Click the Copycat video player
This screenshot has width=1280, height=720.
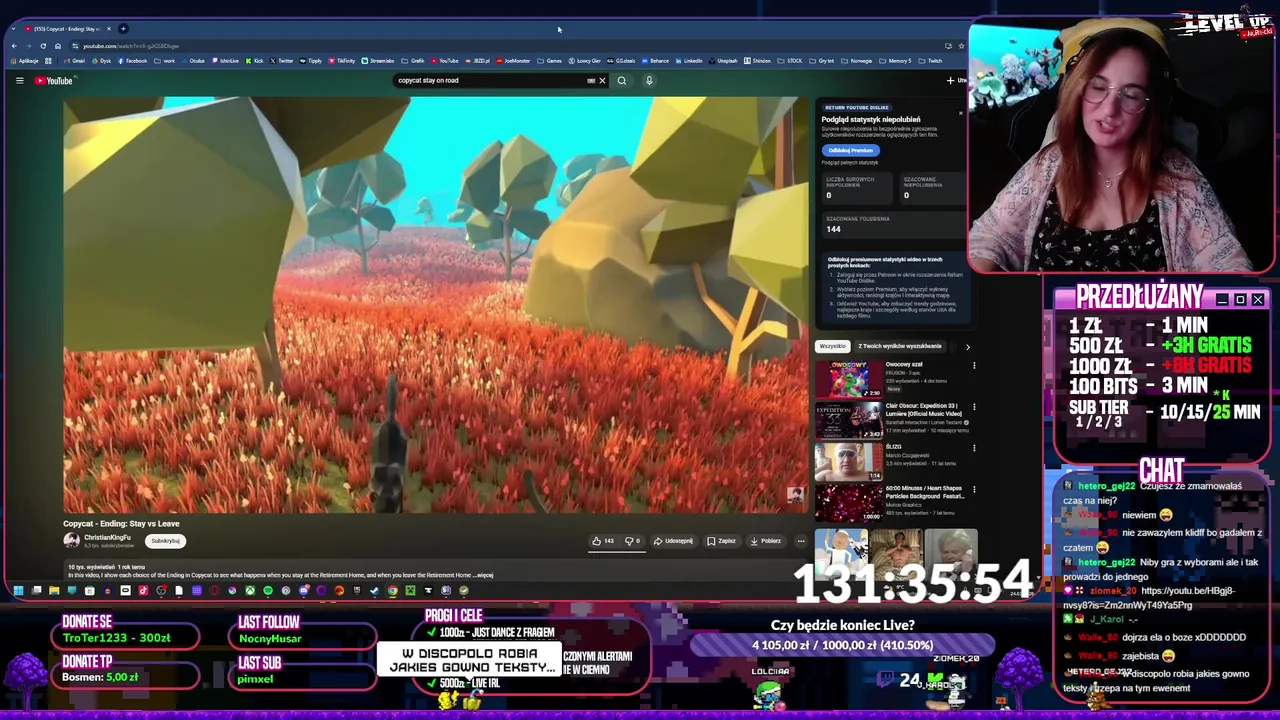tap(435, 305)
